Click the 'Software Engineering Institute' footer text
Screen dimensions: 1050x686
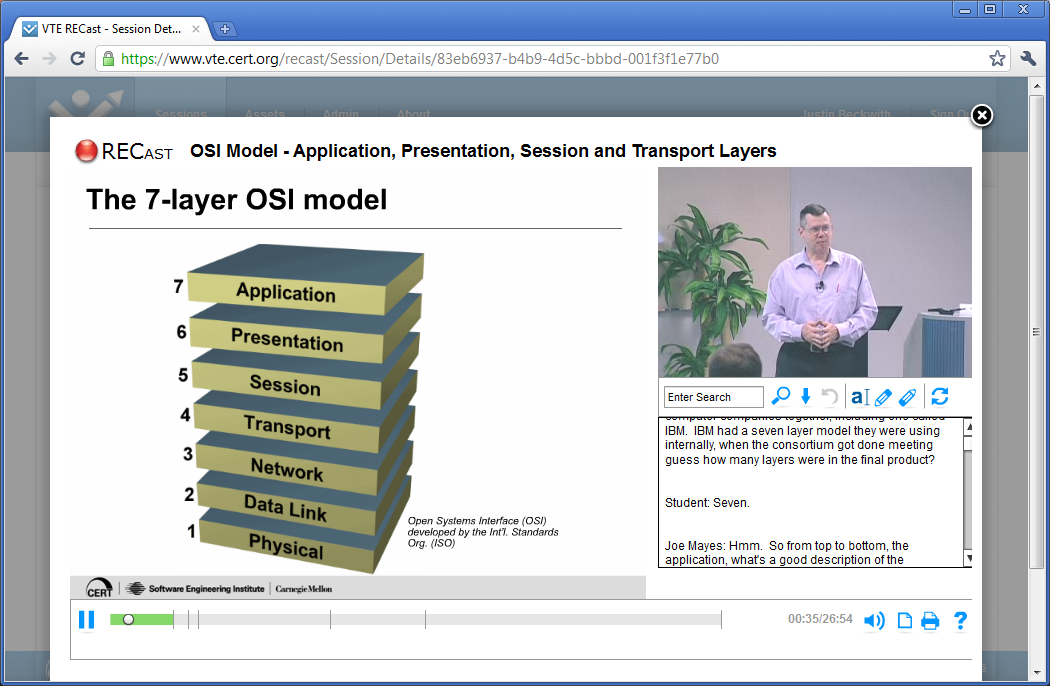206,589
